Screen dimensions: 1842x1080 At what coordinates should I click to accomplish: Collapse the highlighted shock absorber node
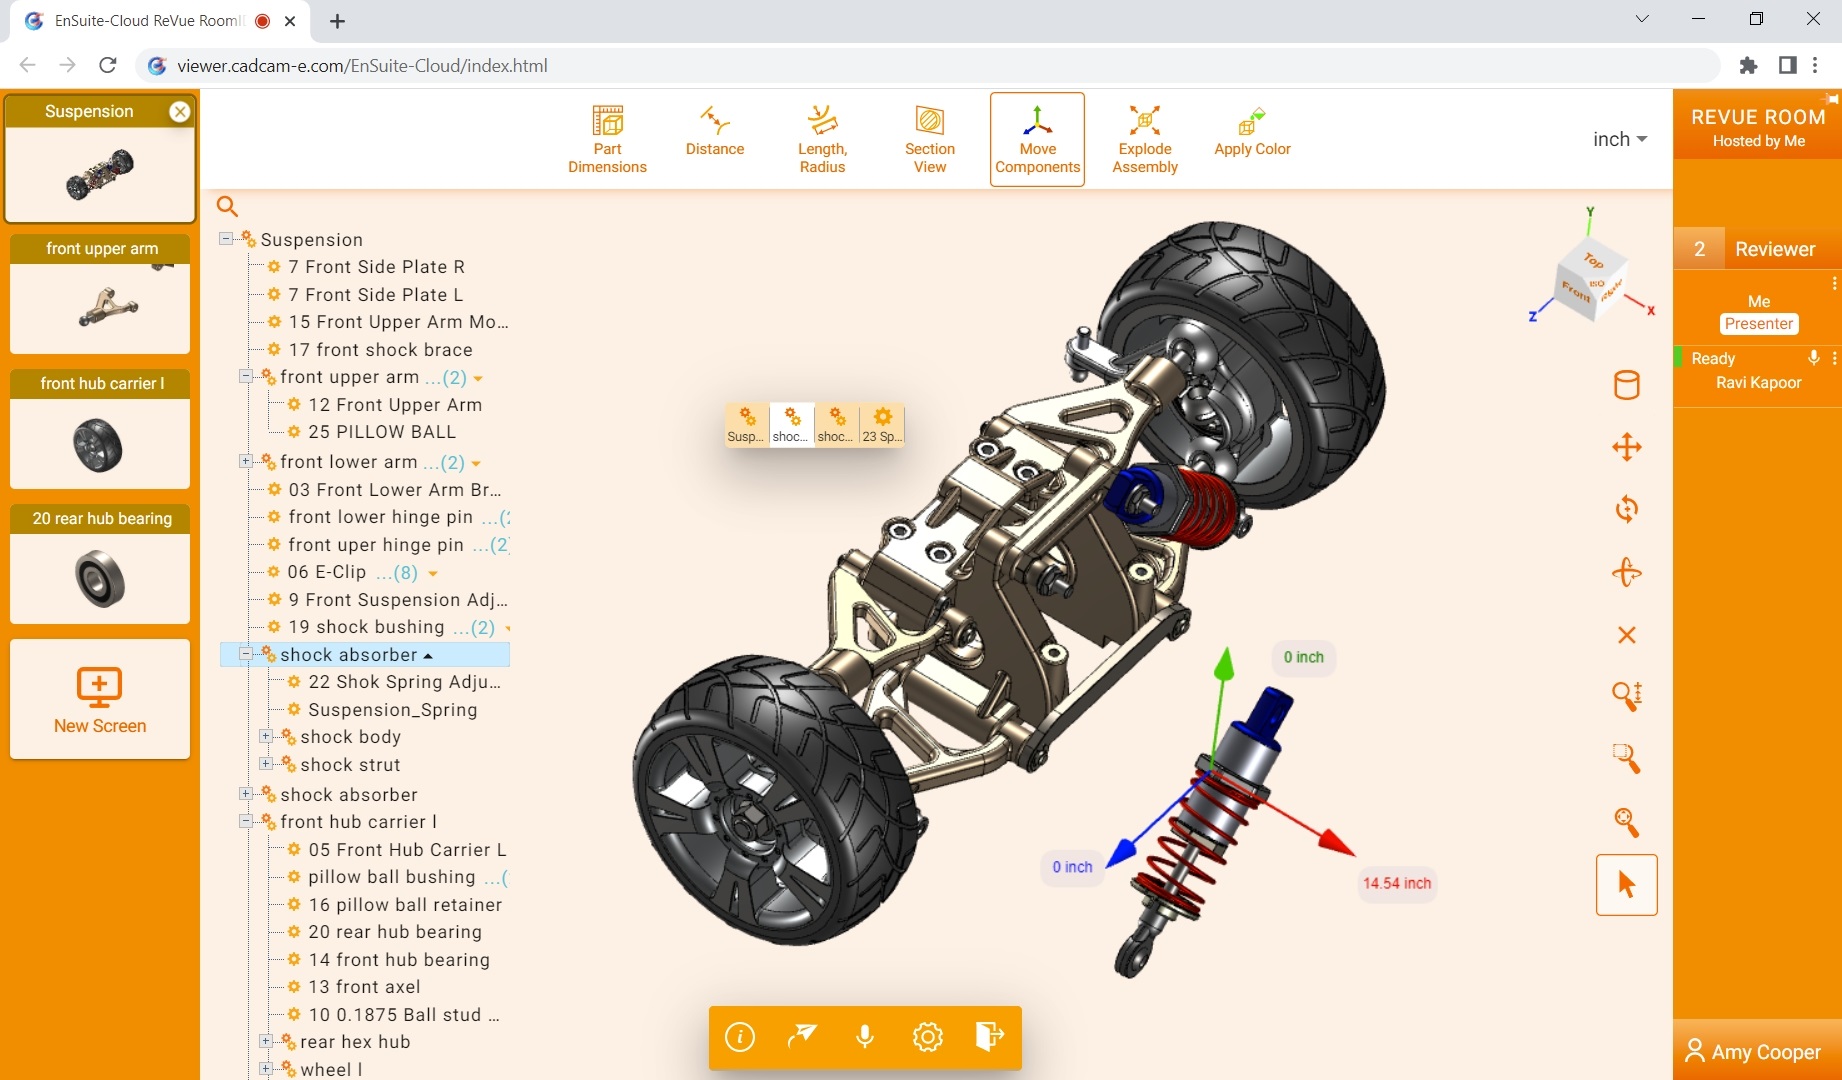point(246,654)
